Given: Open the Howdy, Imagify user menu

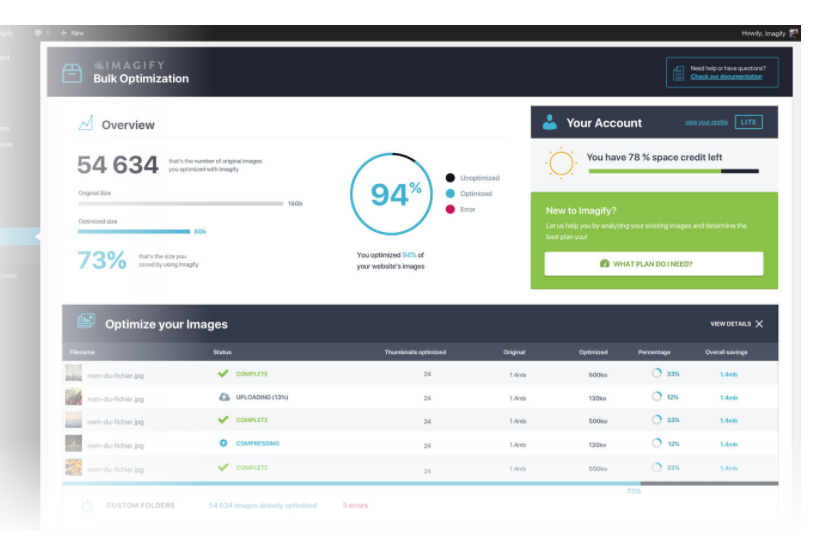Looking at the screenshot, I should (769, 34).
